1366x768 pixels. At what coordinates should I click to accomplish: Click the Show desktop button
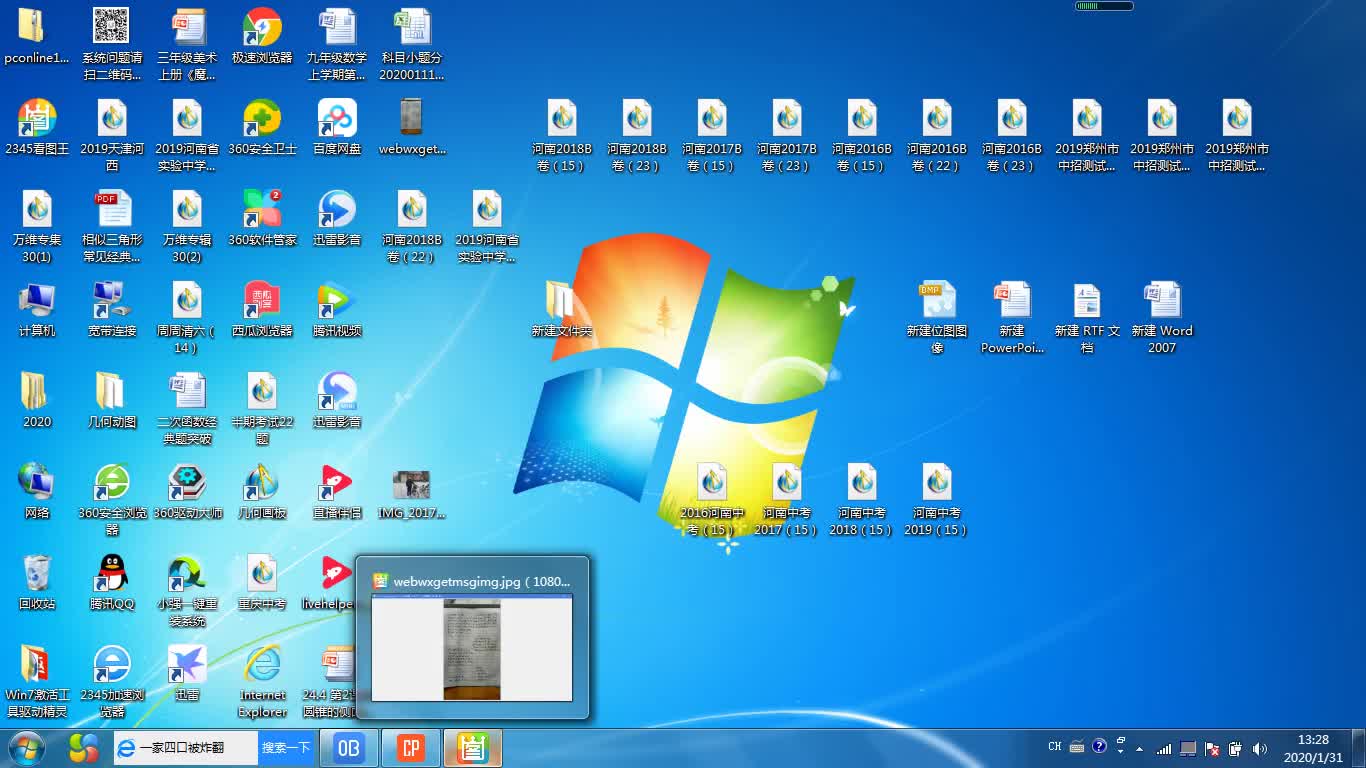1359,748
